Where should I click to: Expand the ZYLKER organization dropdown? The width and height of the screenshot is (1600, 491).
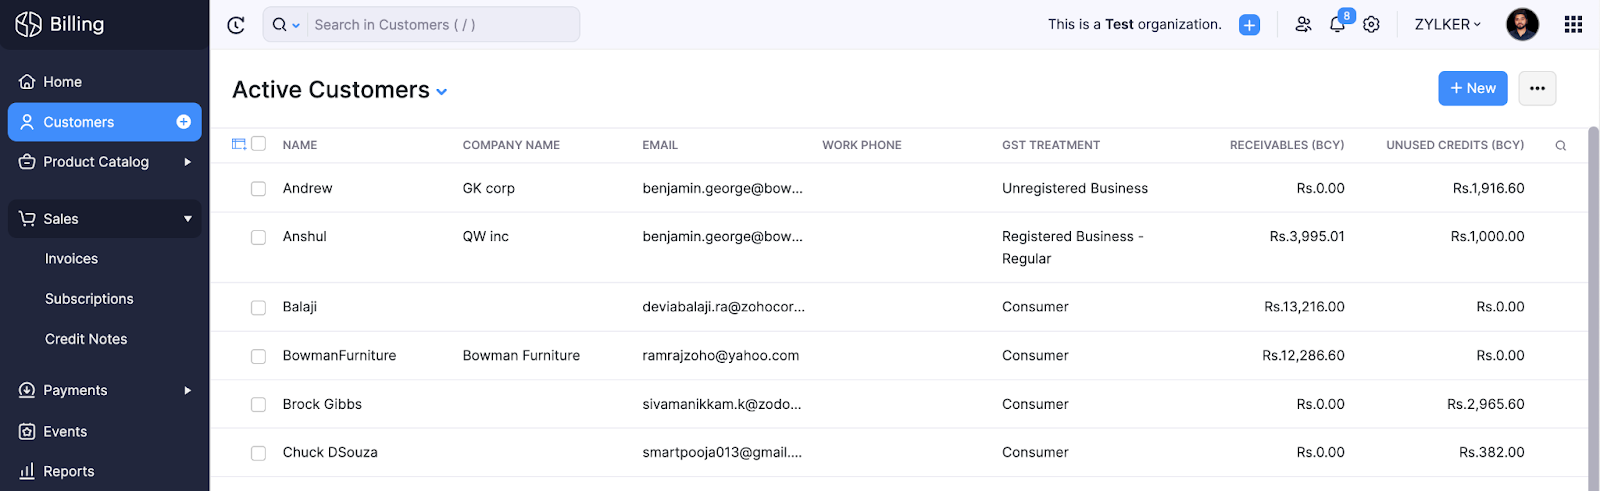pos(1447,24)
